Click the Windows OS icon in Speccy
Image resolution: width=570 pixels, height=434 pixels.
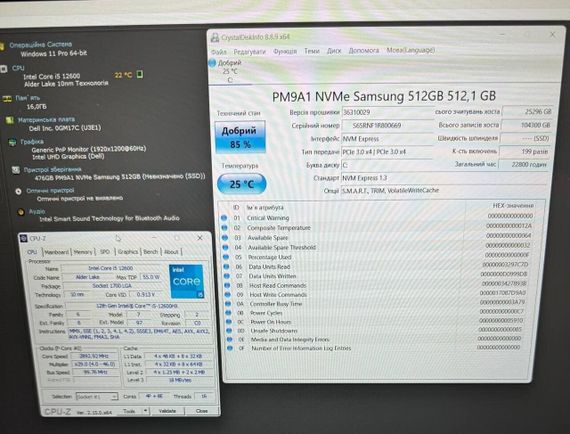(x=2, y=46)
